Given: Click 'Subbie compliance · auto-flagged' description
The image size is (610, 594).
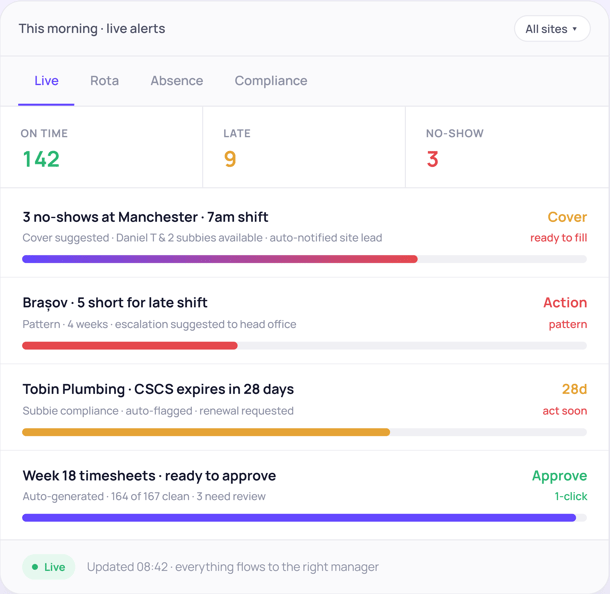Looking at the screenshot, I should [158, 411].
